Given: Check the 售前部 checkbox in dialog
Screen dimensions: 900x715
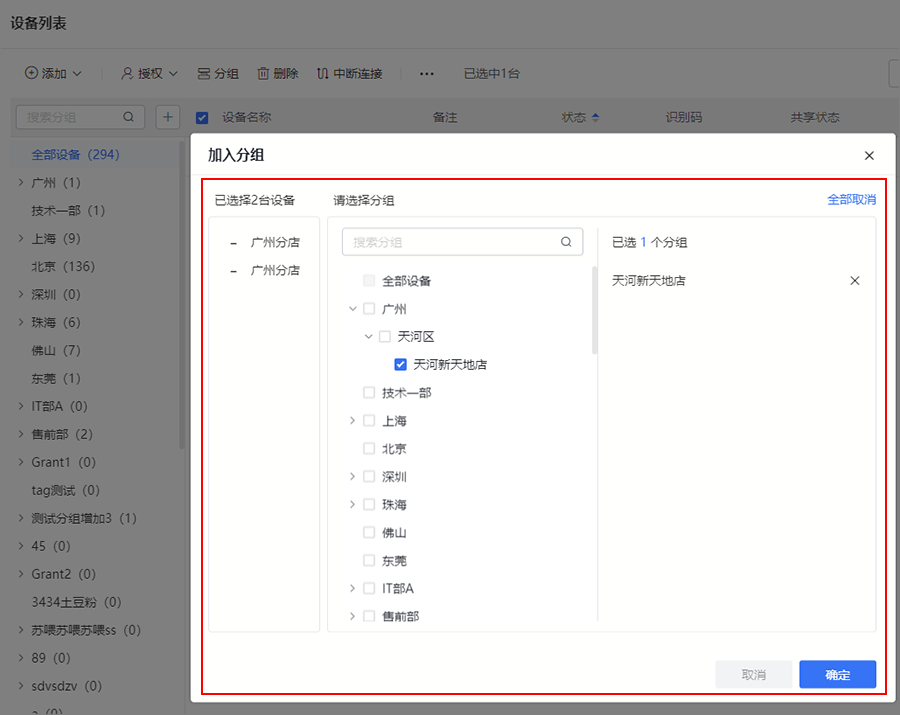Looking at the screenshot, I should click(x=369, y=616).
